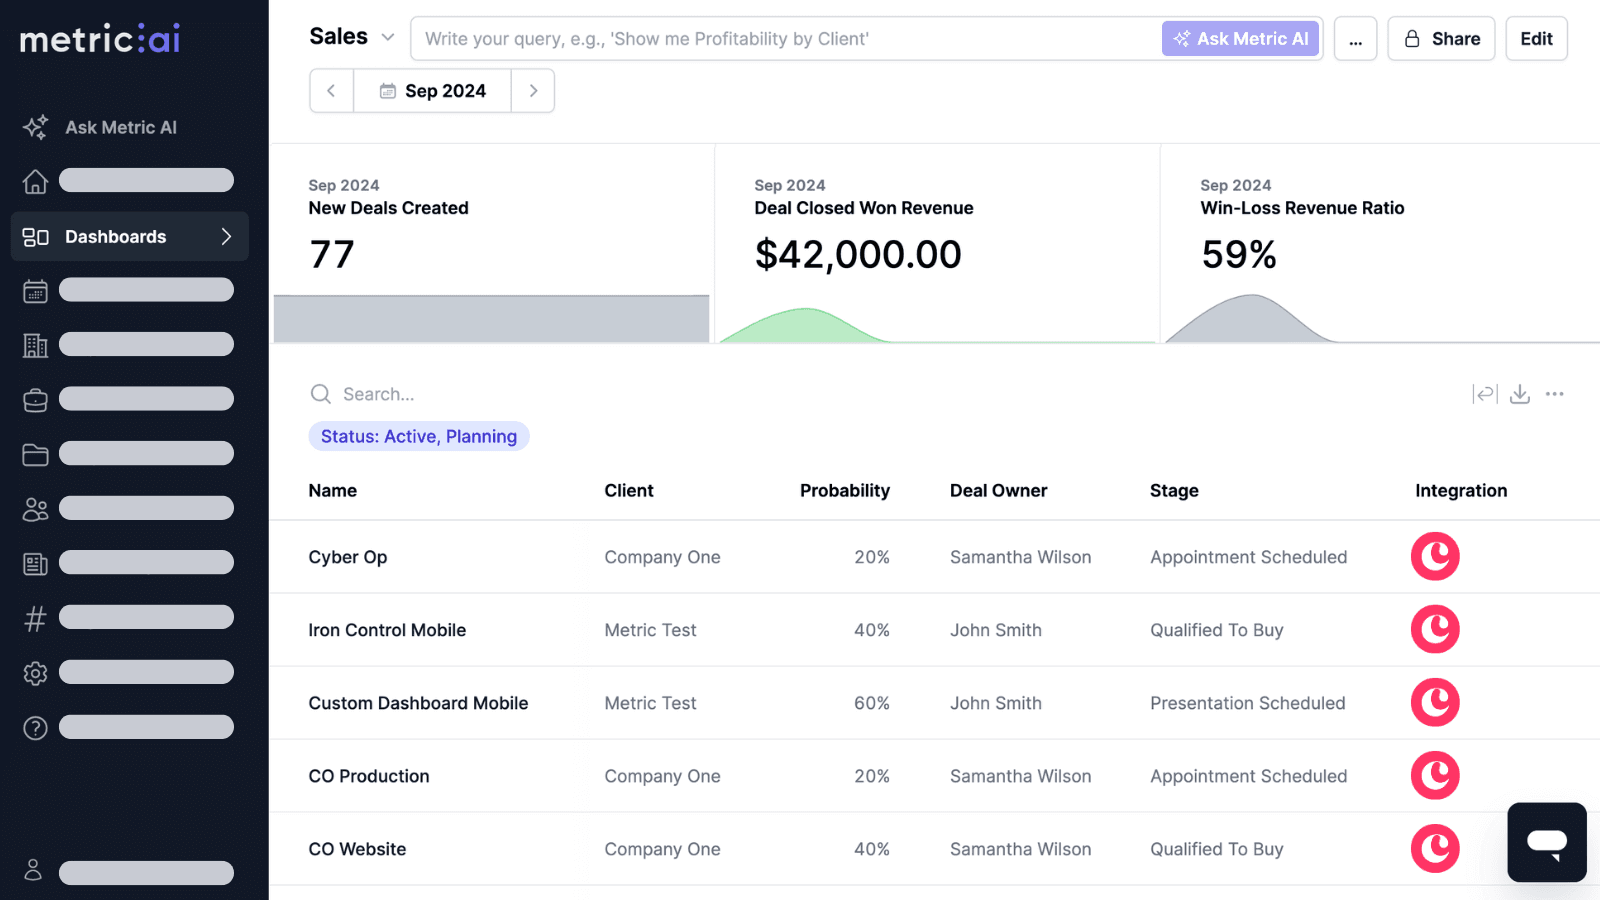This screenshot has width=1600, height=900.
Task: Select Ask Metric AI in sidebar
Action: [x=120, y=127]
